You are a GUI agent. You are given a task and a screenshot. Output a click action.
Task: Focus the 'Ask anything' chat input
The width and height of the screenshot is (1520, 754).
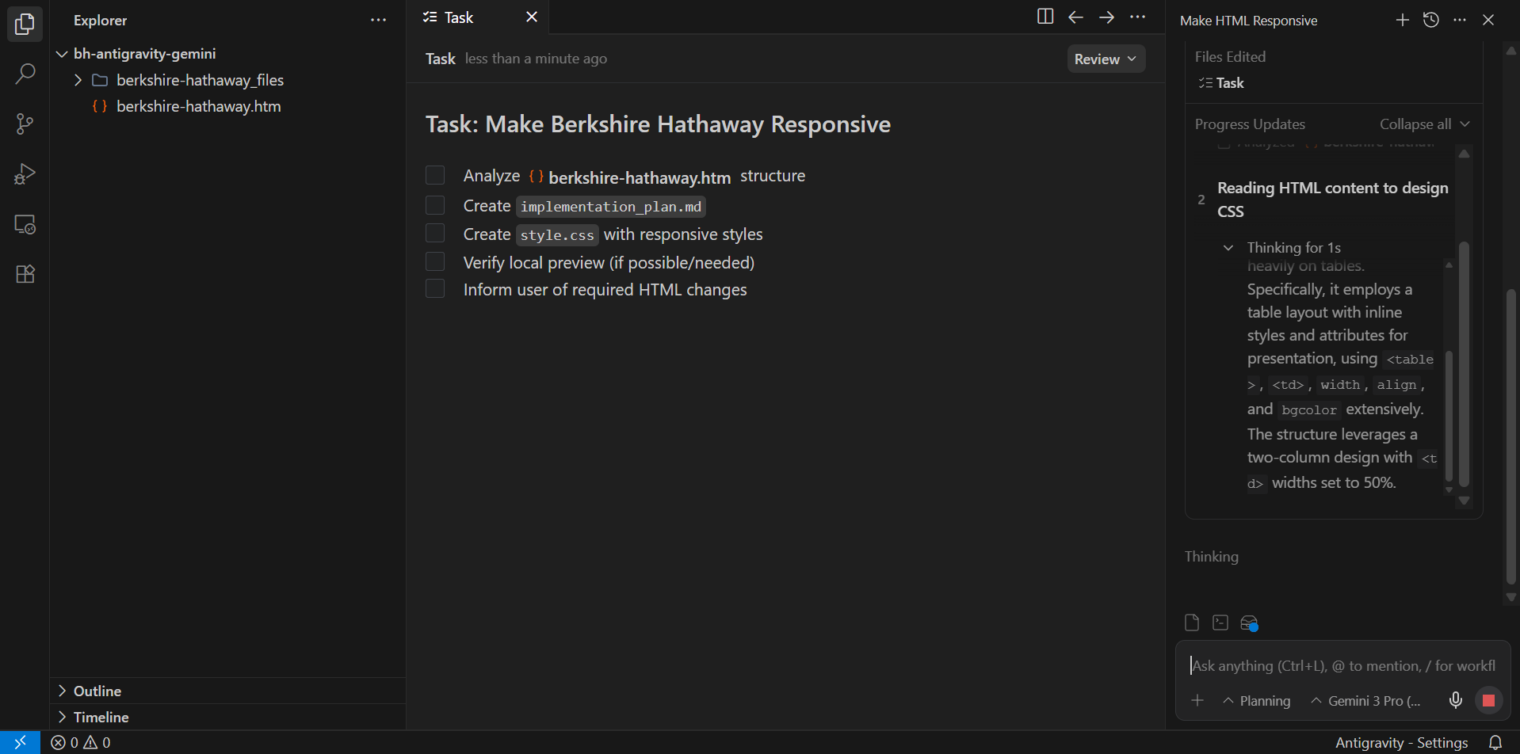1340,666
